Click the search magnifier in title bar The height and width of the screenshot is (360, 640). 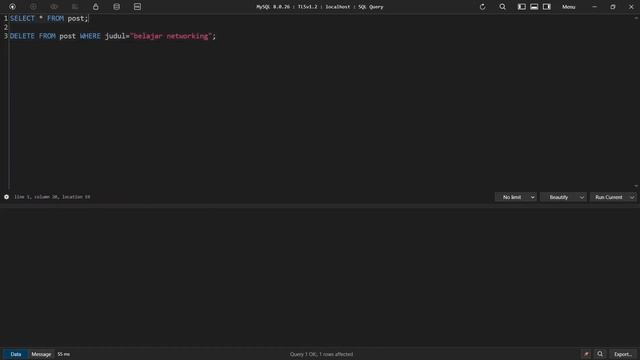[x=502, y=7]
